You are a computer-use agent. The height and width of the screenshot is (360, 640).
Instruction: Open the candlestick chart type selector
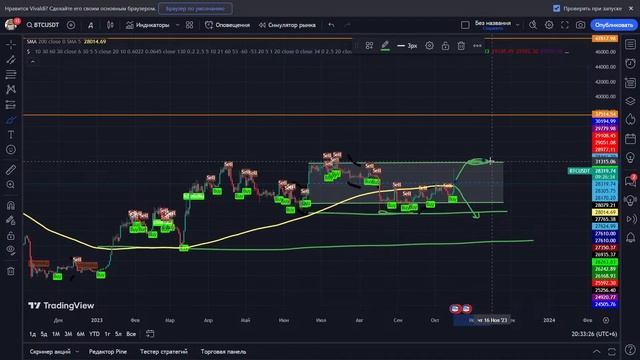coord(110,25)
